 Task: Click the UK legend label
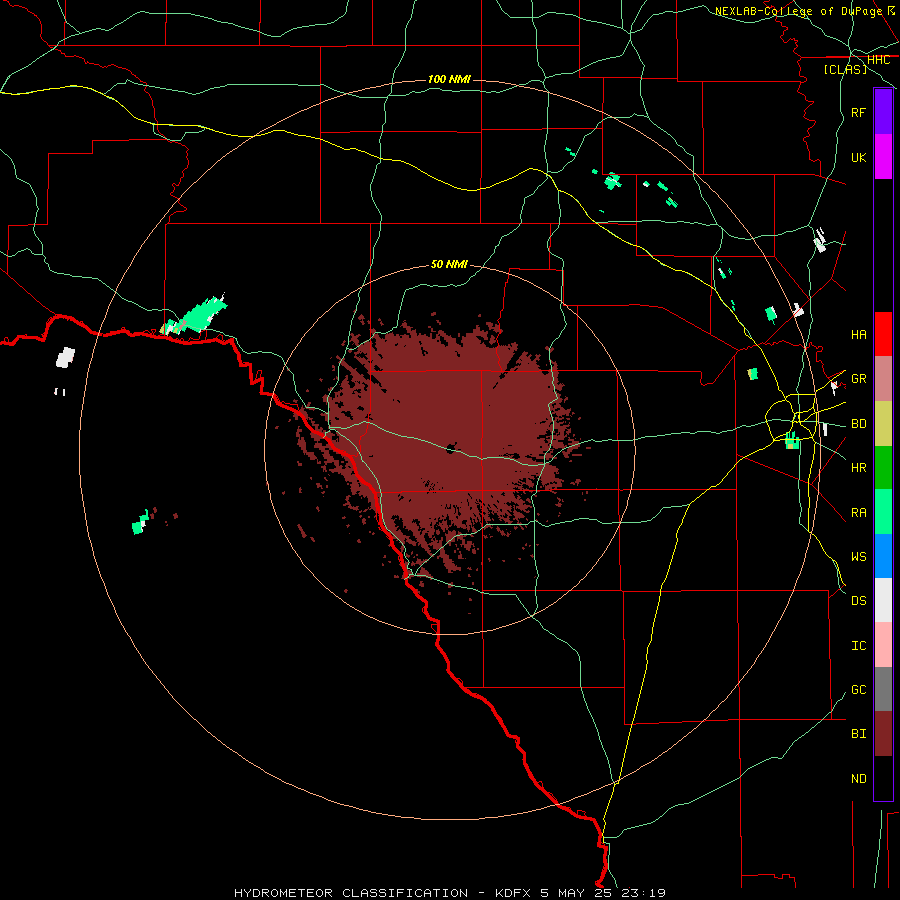858,157
